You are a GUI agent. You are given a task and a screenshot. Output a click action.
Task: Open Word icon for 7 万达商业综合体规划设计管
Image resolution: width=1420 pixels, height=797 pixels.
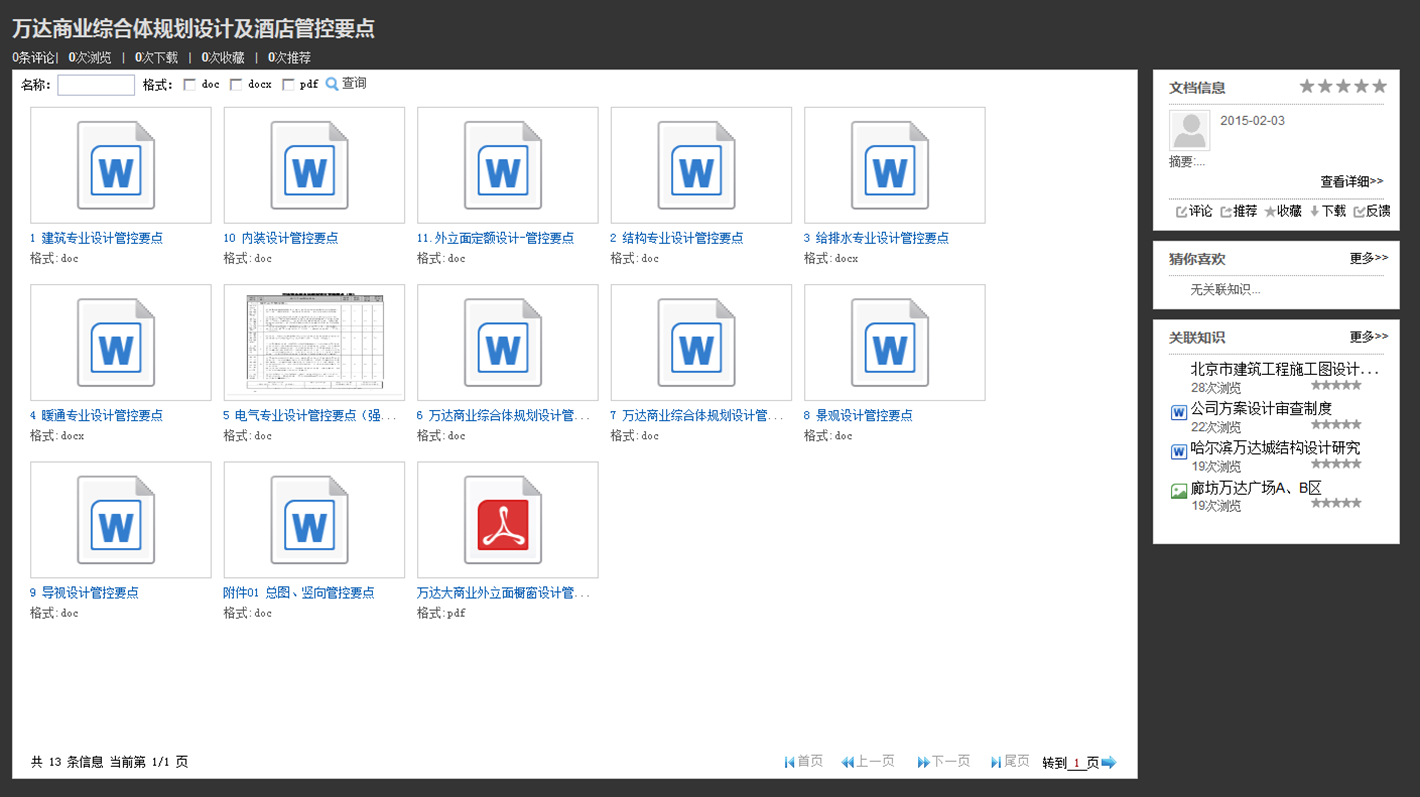click(x=697, y=342)
